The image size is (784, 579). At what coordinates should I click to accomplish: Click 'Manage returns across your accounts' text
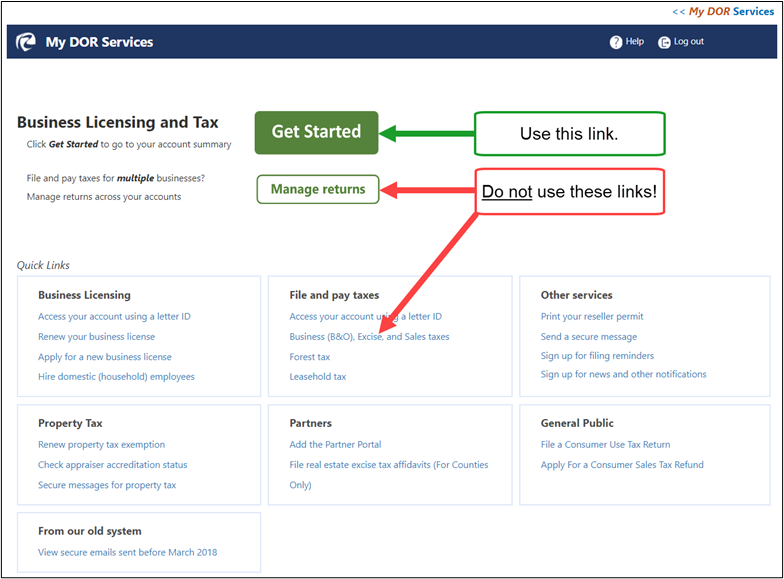pos(104,197)
